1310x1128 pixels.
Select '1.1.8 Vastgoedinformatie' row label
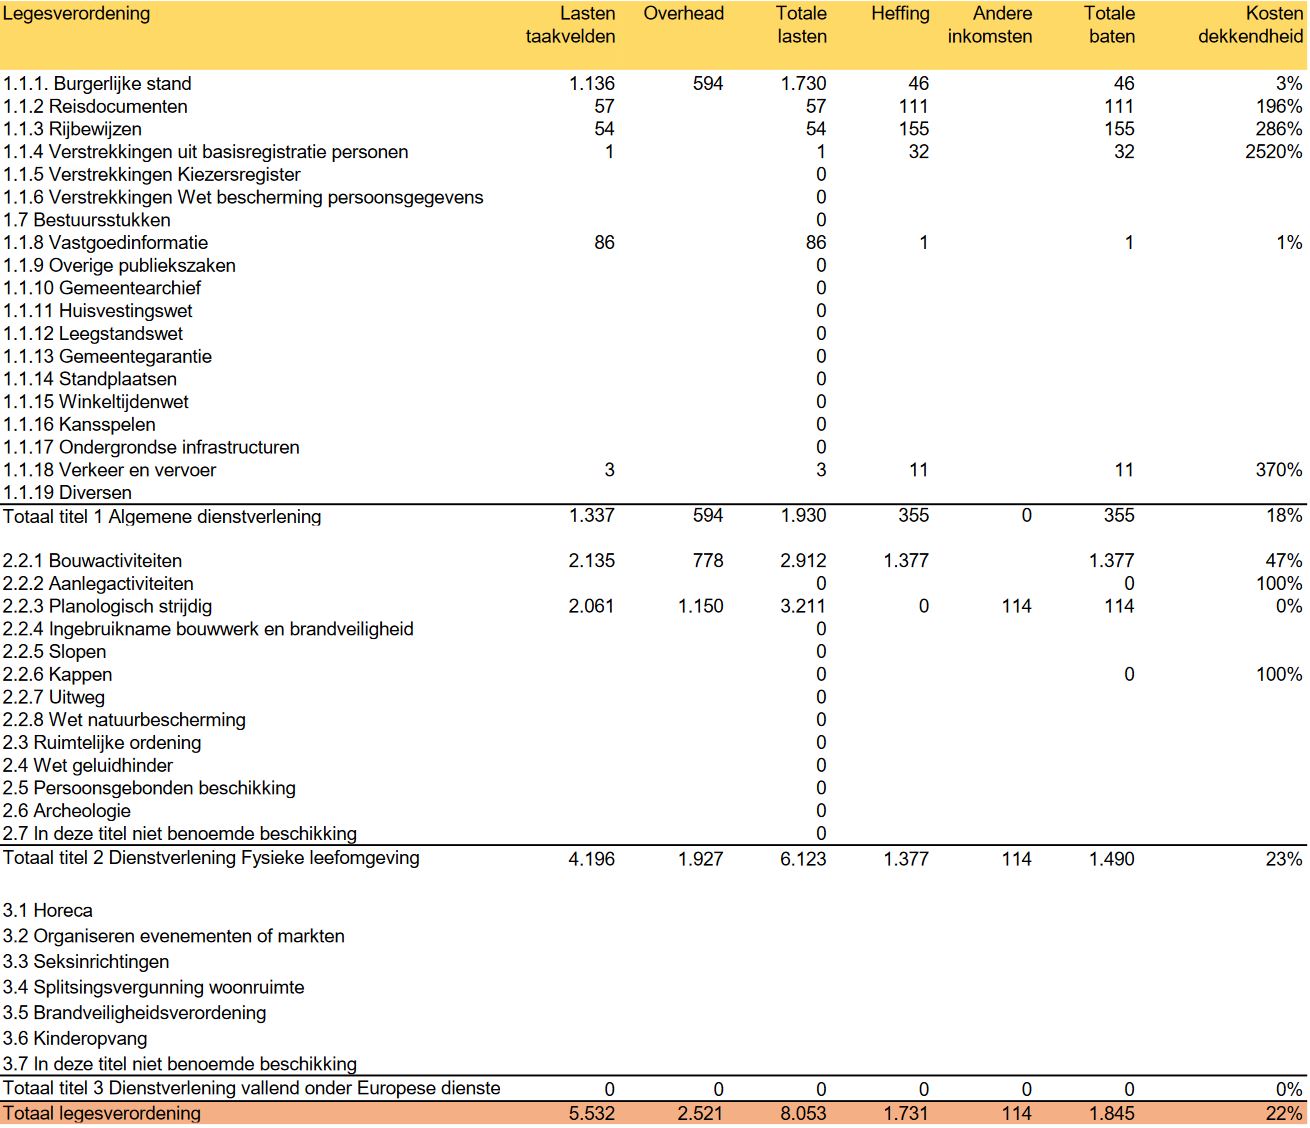pos(105,243)
